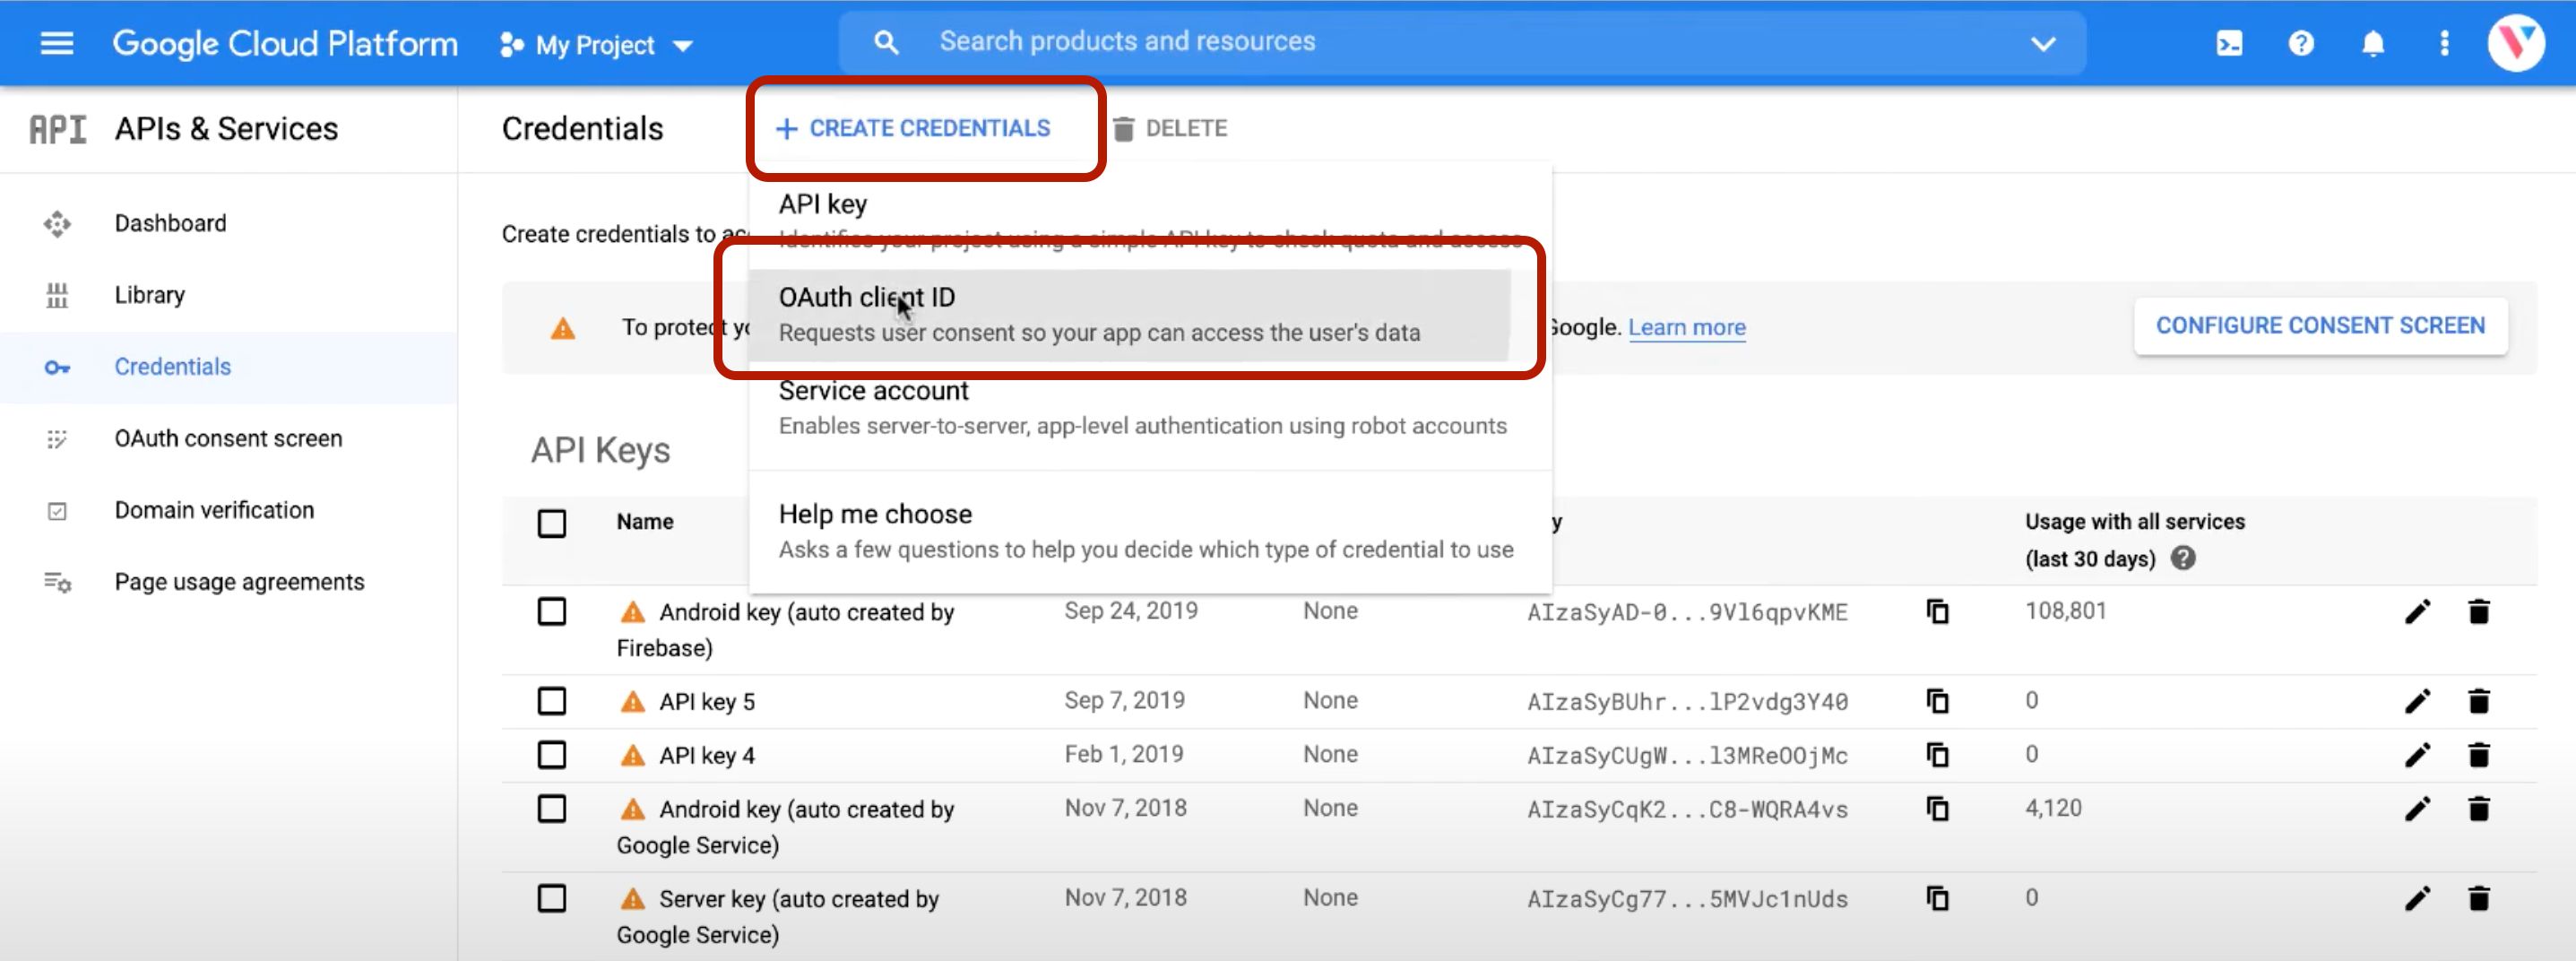Follow the Learn more link
The image size is (2576, 961).
pos(1686,327)
